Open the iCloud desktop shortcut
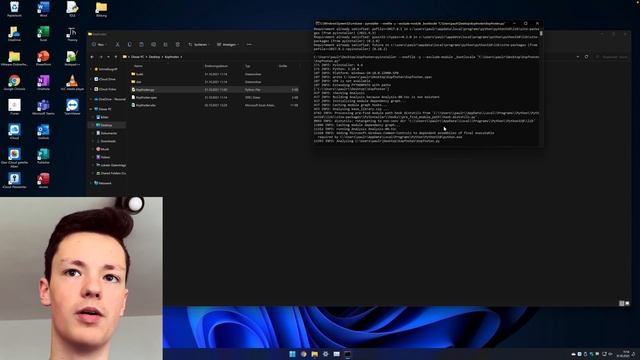This screenshot has height=360, width=640. pyautogui.click(x=14, y=131)
